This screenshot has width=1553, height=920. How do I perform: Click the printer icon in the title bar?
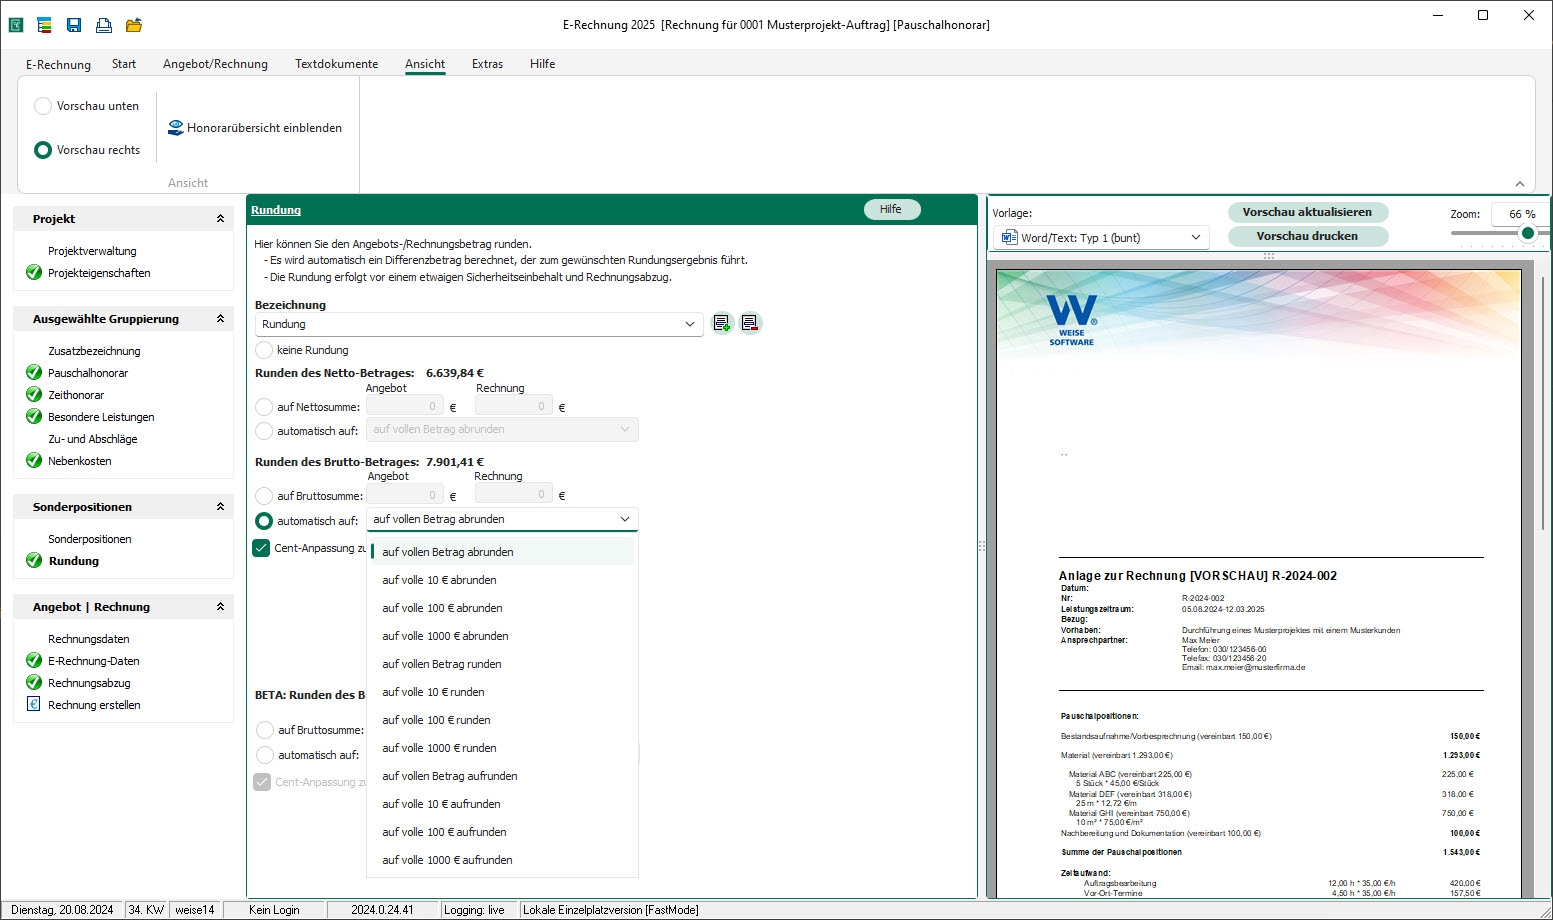click(x=103, y=25)
